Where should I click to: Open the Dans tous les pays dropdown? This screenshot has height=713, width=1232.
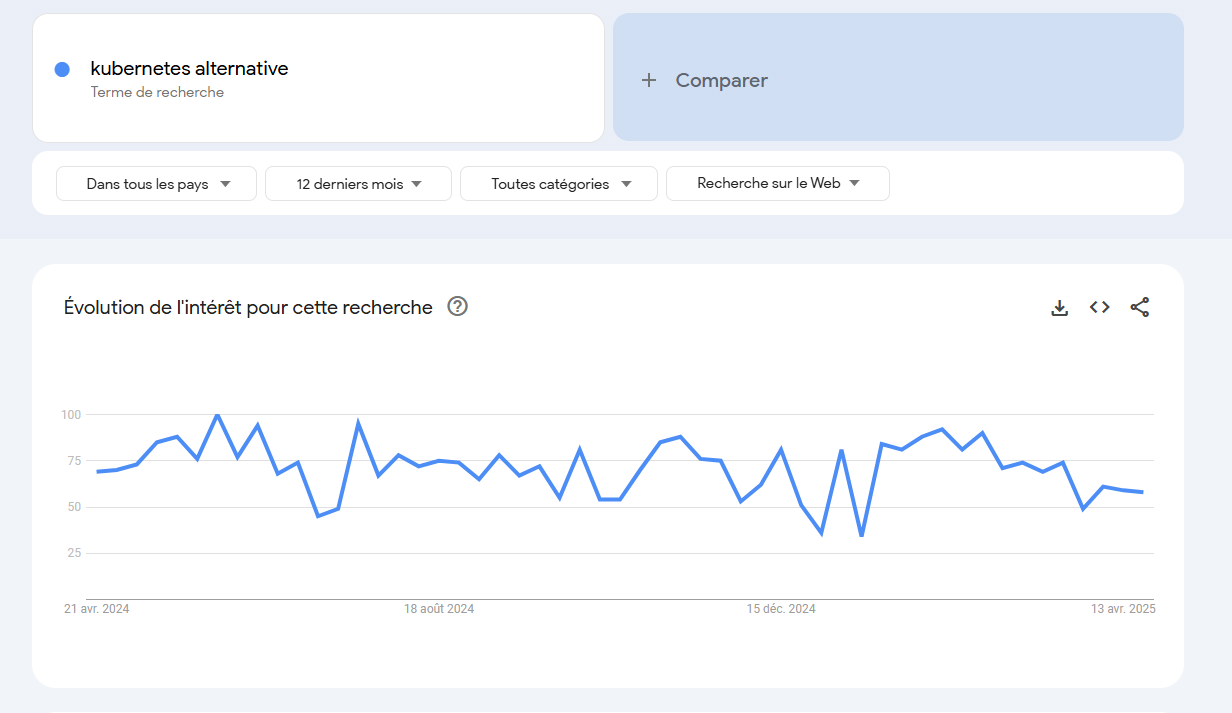[157, 184]
